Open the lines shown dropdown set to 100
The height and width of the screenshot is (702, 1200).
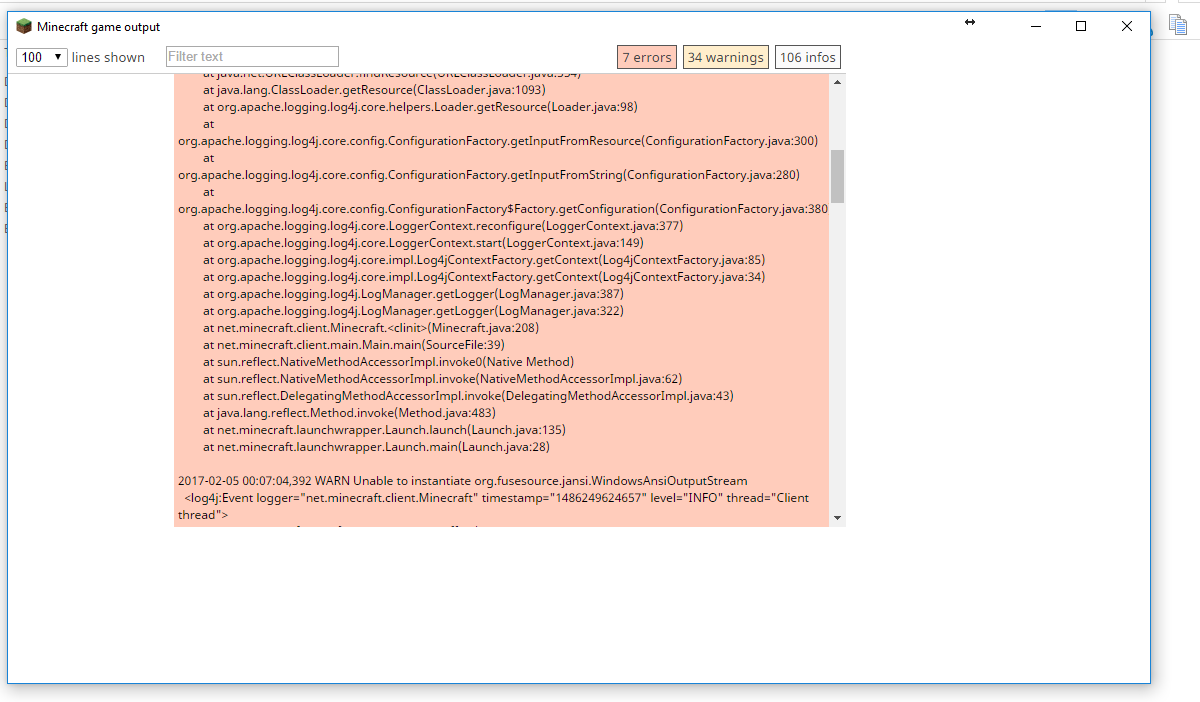click(x=42, y=57)
